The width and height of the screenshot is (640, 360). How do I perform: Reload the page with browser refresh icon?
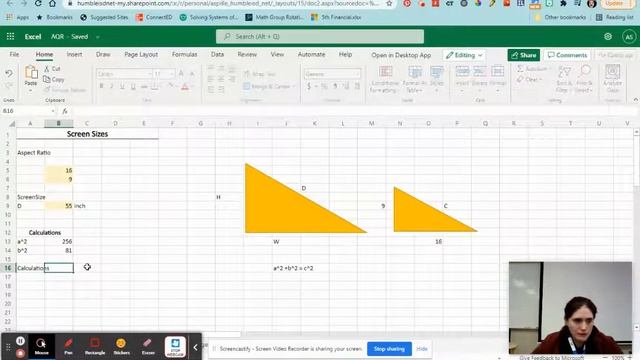coord(38,3)
